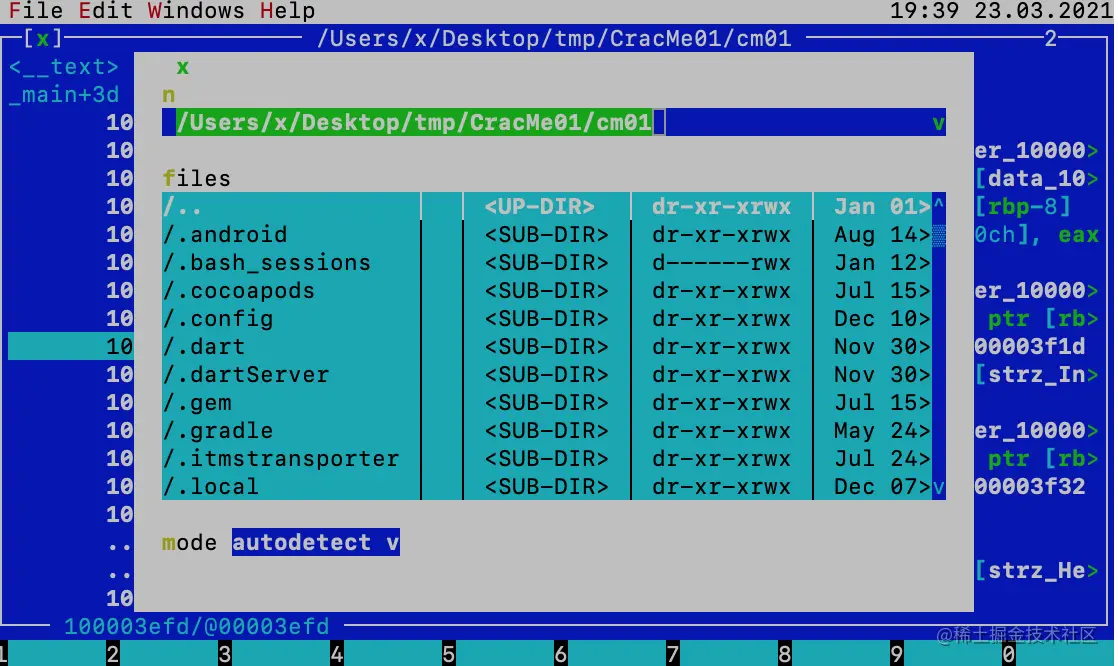Click the file list scrollbar thumb
This screenshot has height=666, width=1118.
(938, 235)
